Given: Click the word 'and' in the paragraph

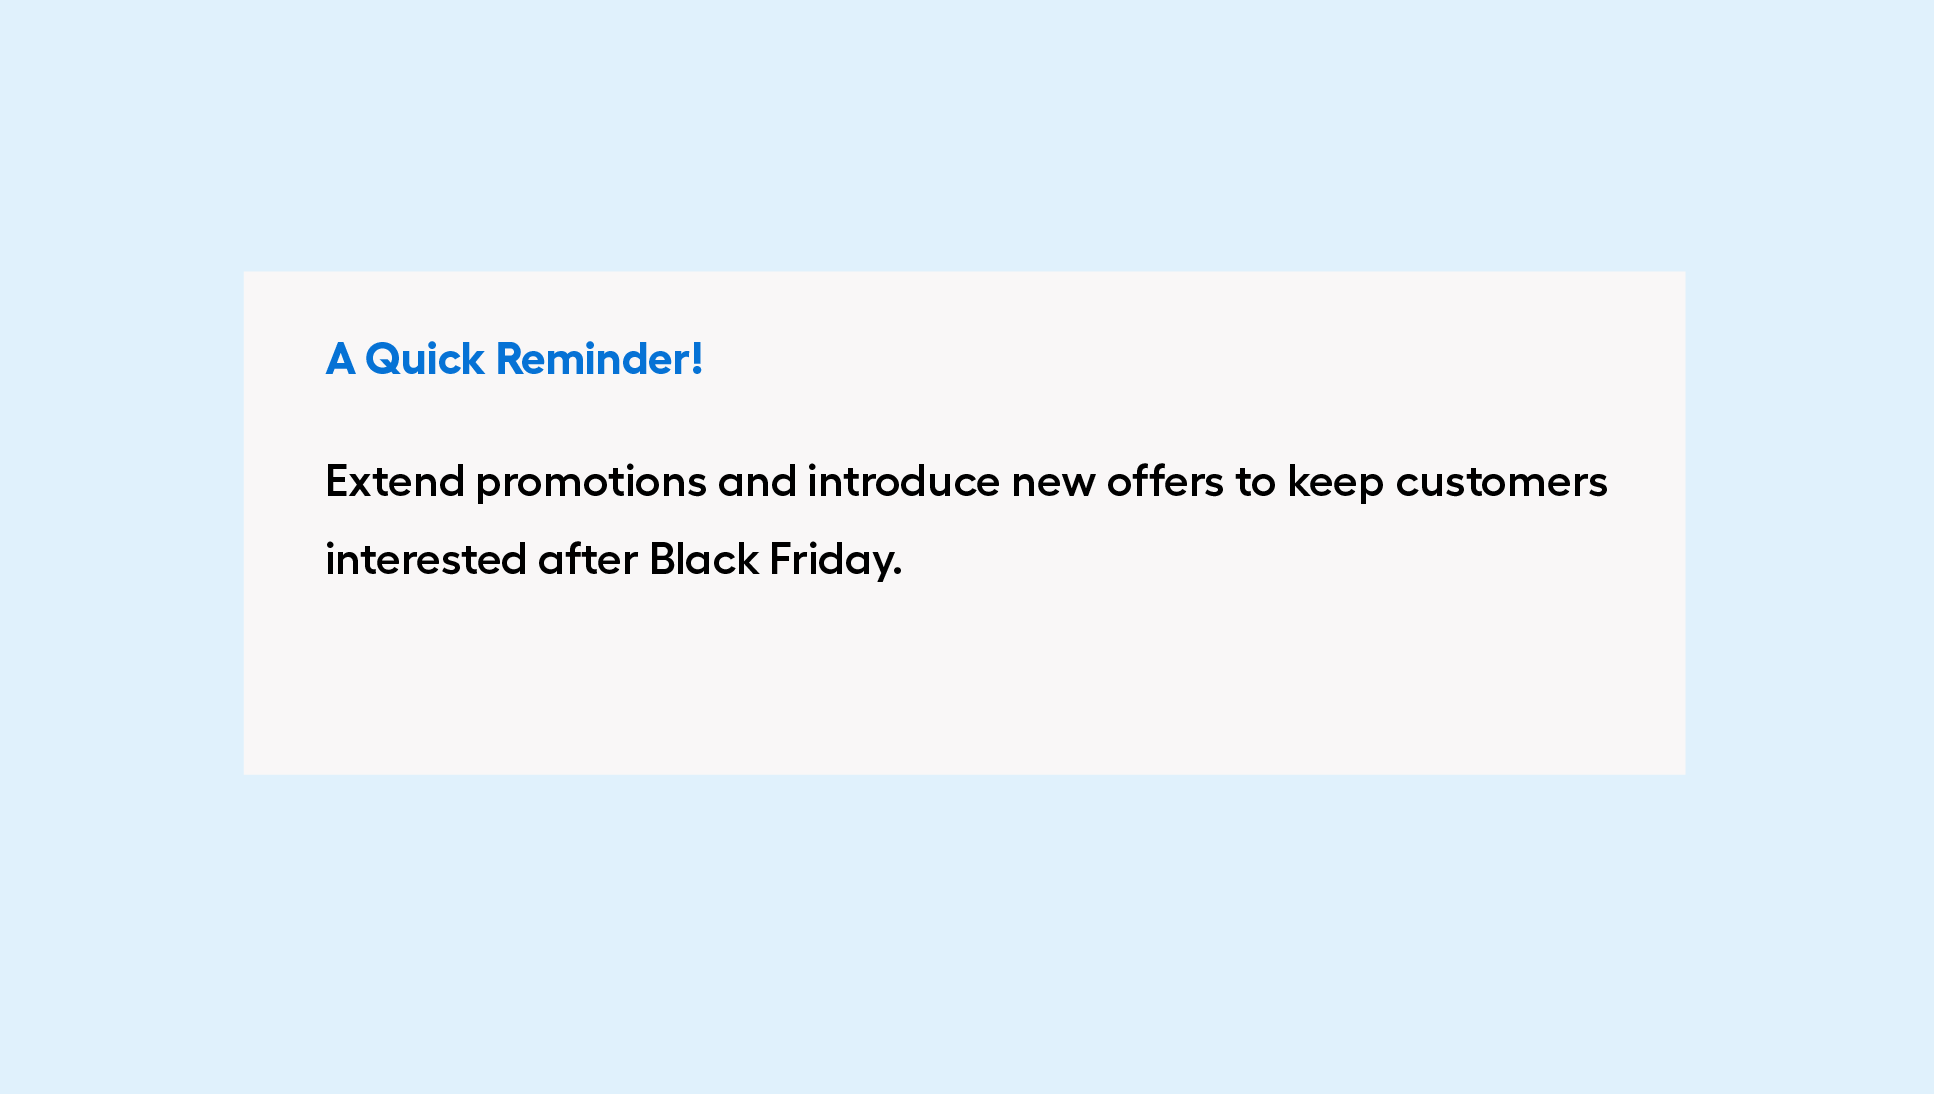Looking at the screenshot, I should point(757,481).
